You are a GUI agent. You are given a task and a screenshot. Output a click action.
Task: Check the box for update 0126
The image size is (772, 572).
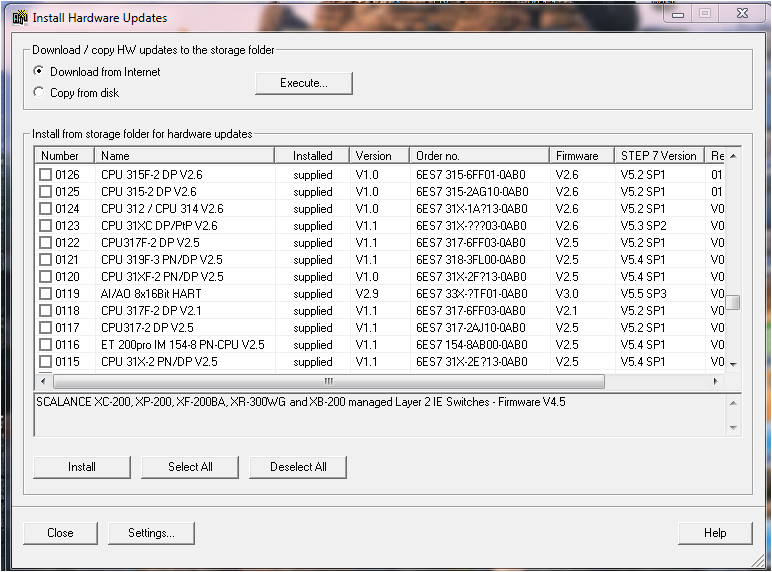coord(45,175)
